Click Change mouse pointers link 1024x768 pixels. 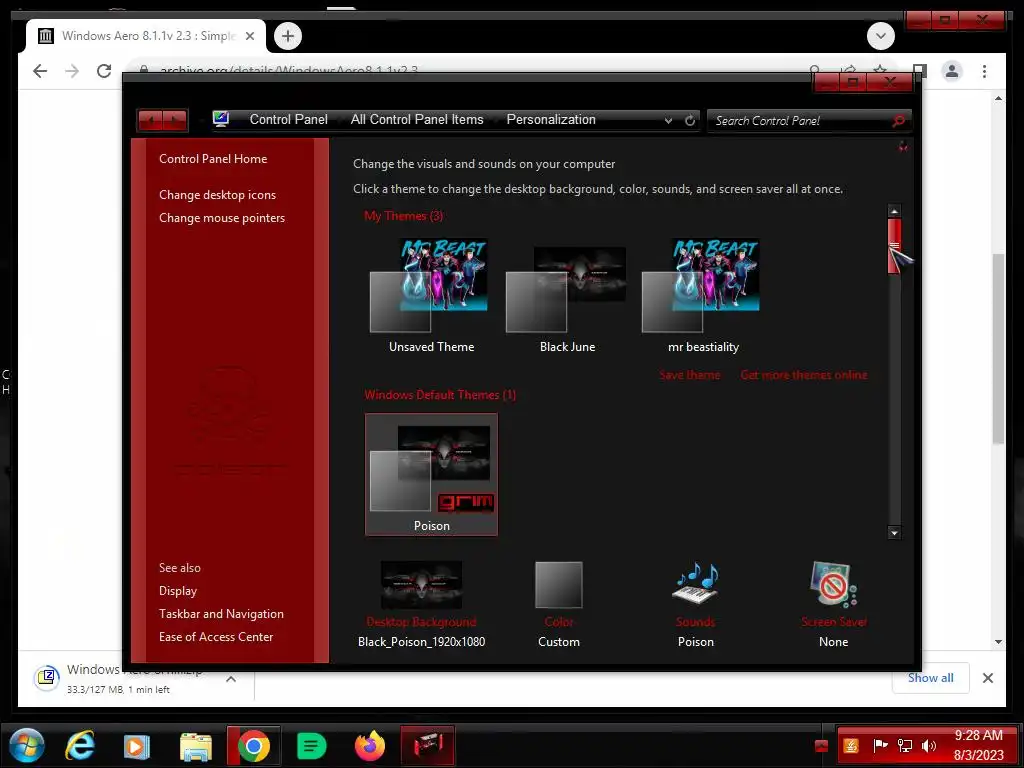pos(222,217)
